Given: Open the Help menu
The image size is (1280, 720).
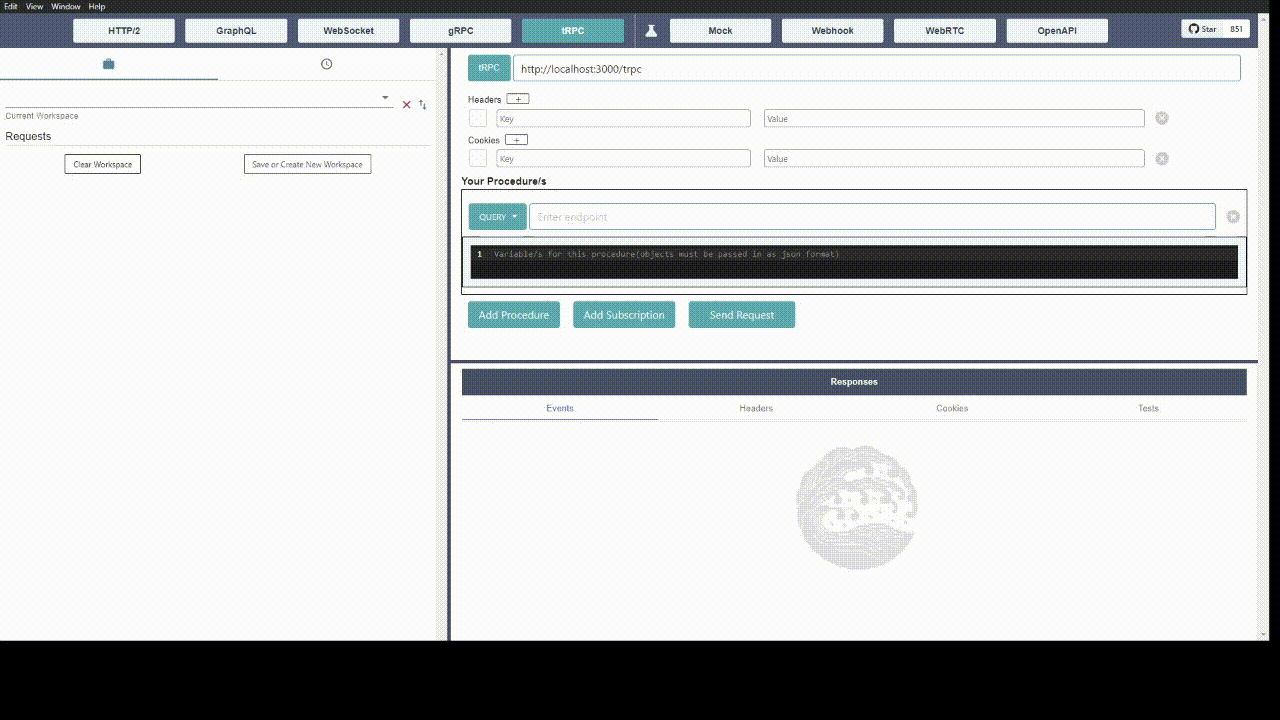Looking at the screenshot, I should [97, 6].
